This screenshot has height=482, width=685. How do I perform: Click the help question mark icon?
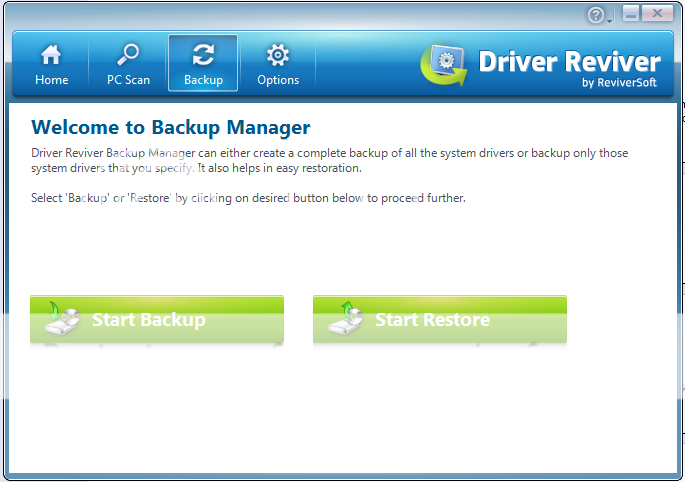[x=595, y=15]
